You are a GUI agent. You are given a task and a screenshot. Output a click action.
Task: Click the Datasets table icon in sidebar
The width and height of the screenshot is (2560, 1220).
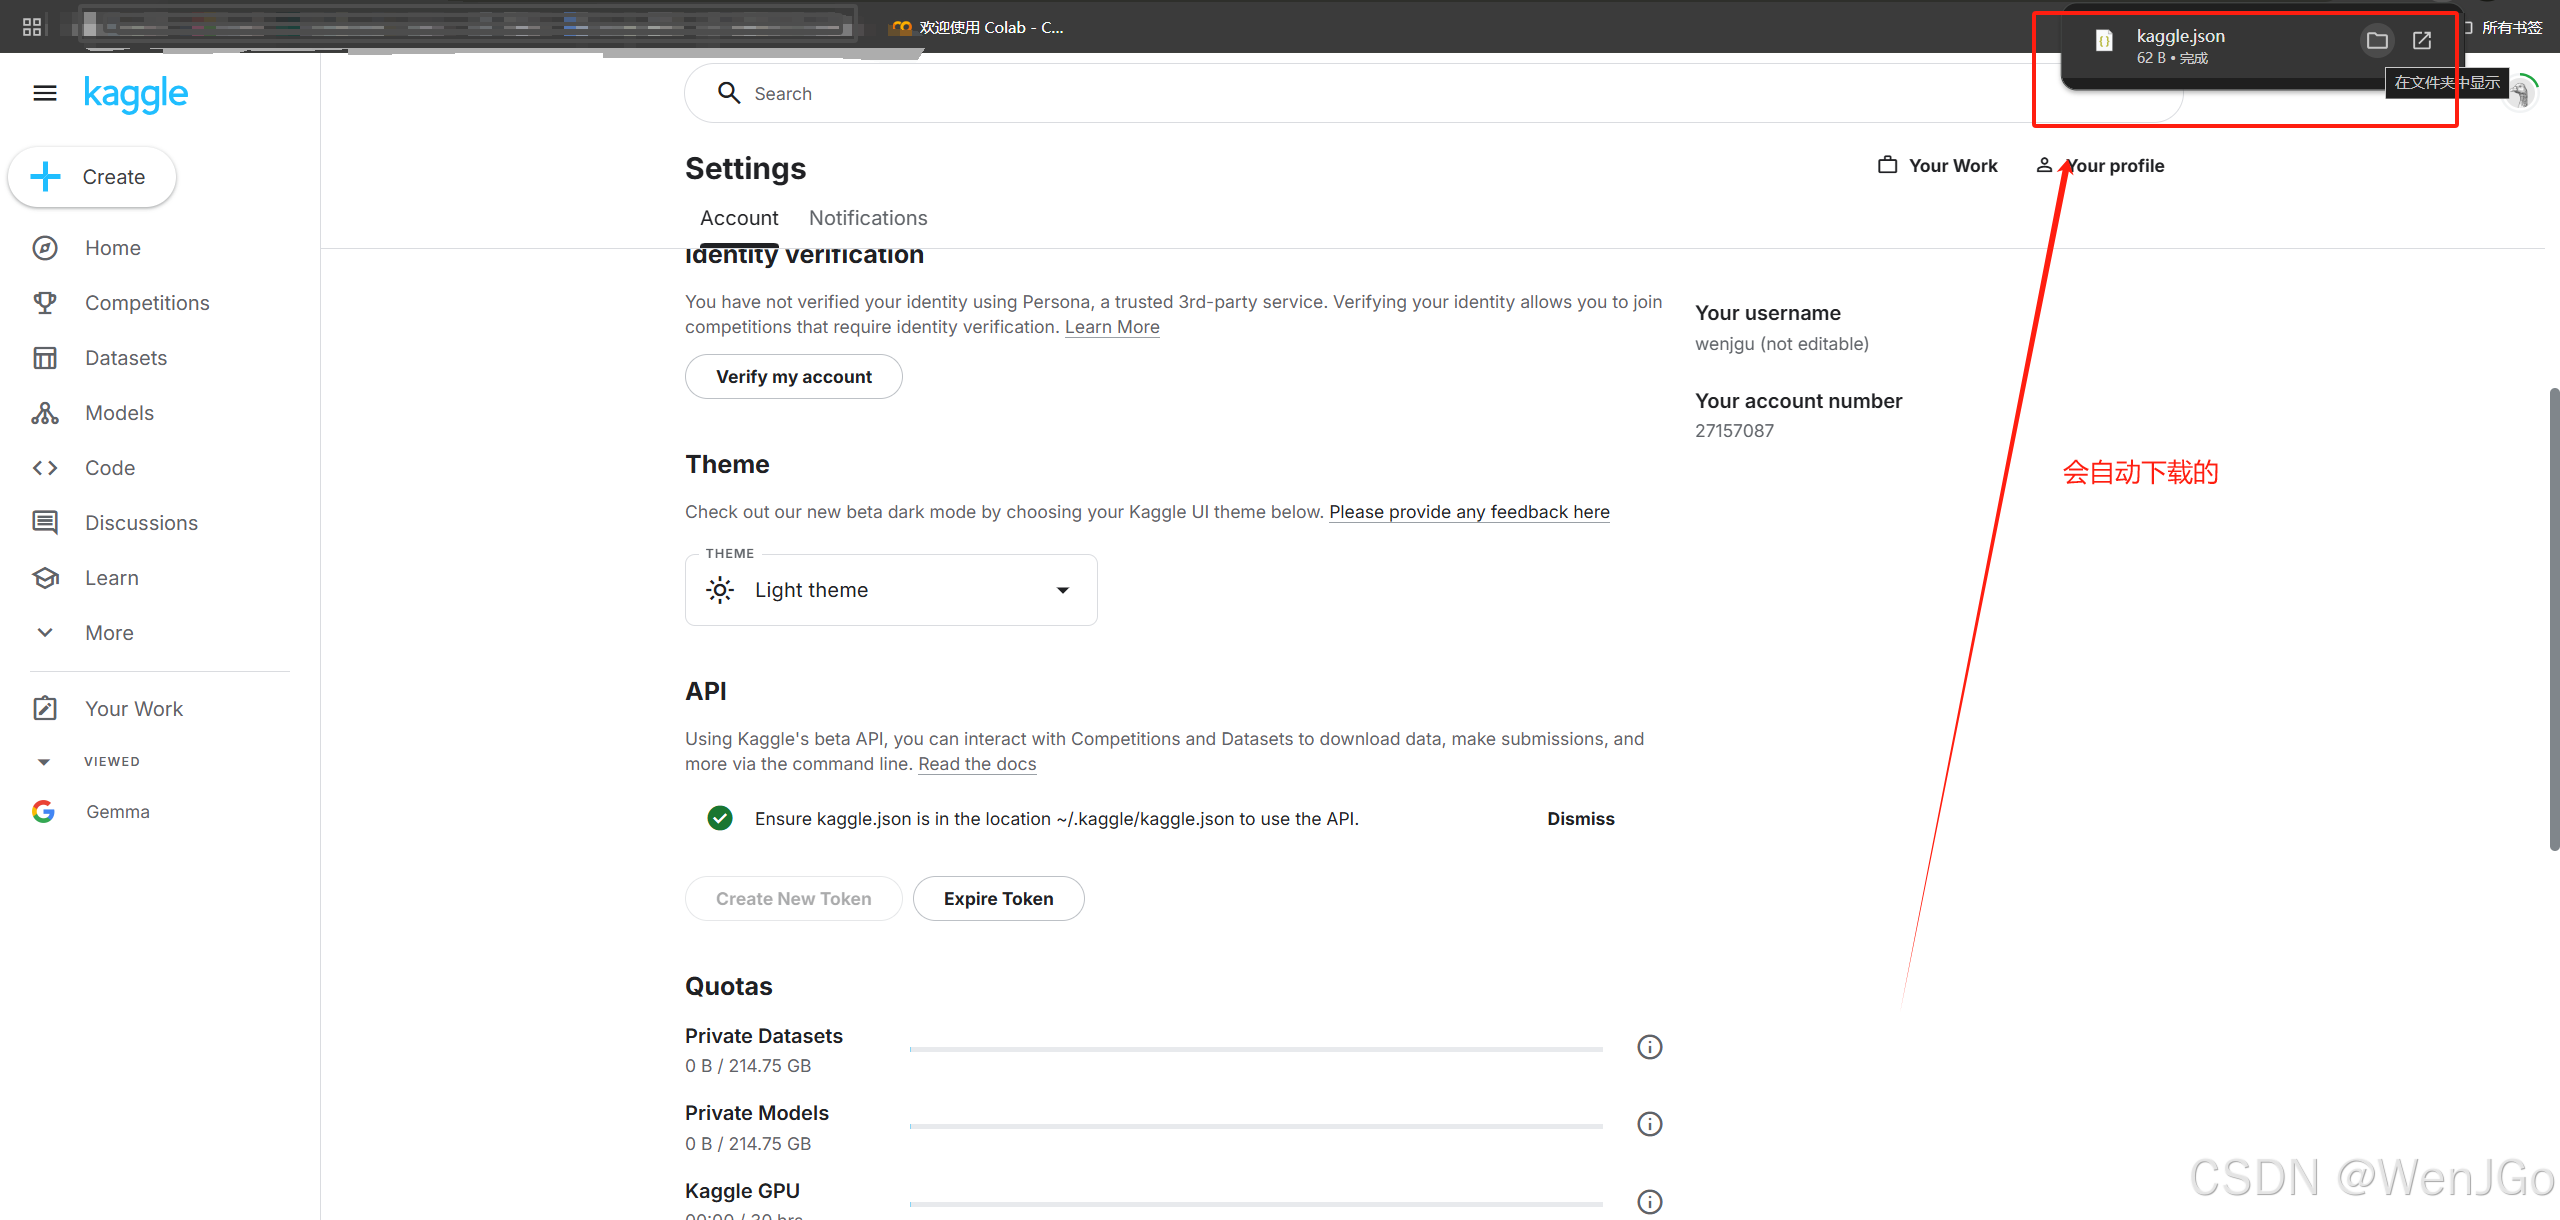(x=45, y=358)
